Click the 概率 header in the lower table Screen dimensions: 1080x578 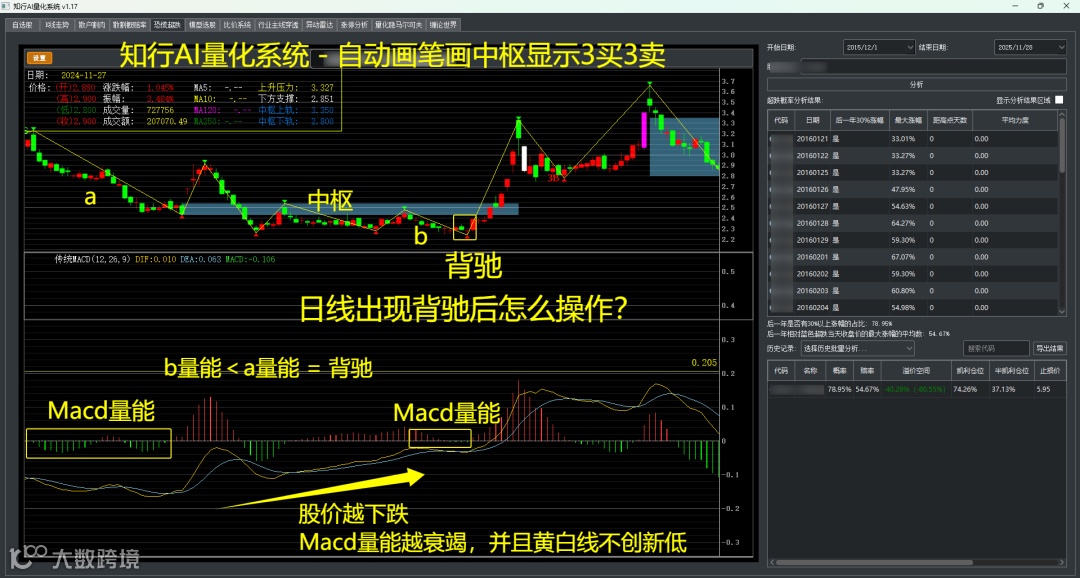click(x=839, y=370)
